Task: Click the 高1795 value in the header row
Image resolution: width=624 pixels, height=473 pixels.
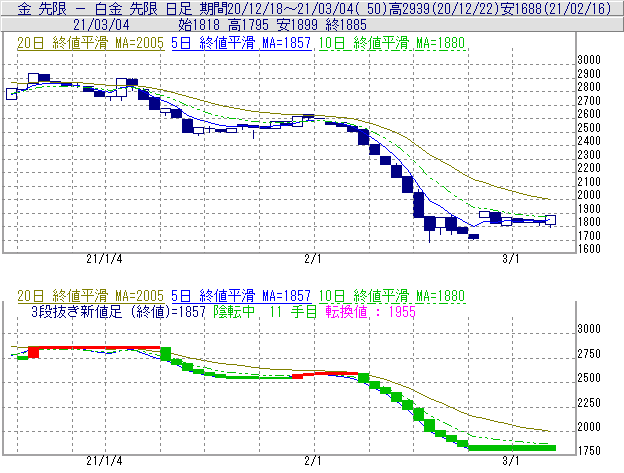Action: (x=248, y=25)
